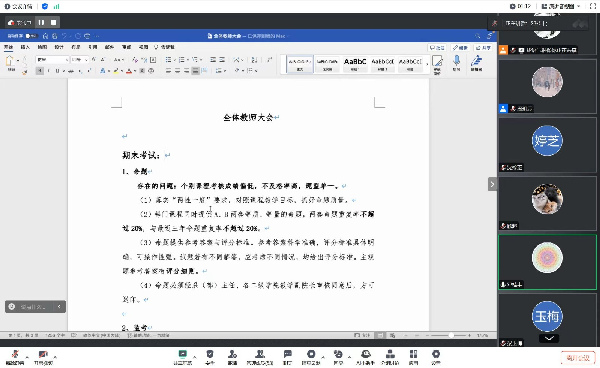Open the layout view dropdown at top right
Image resolution: width=600 pixels, height=368 pixels.
pyautogui.click(x=561, y=6)
